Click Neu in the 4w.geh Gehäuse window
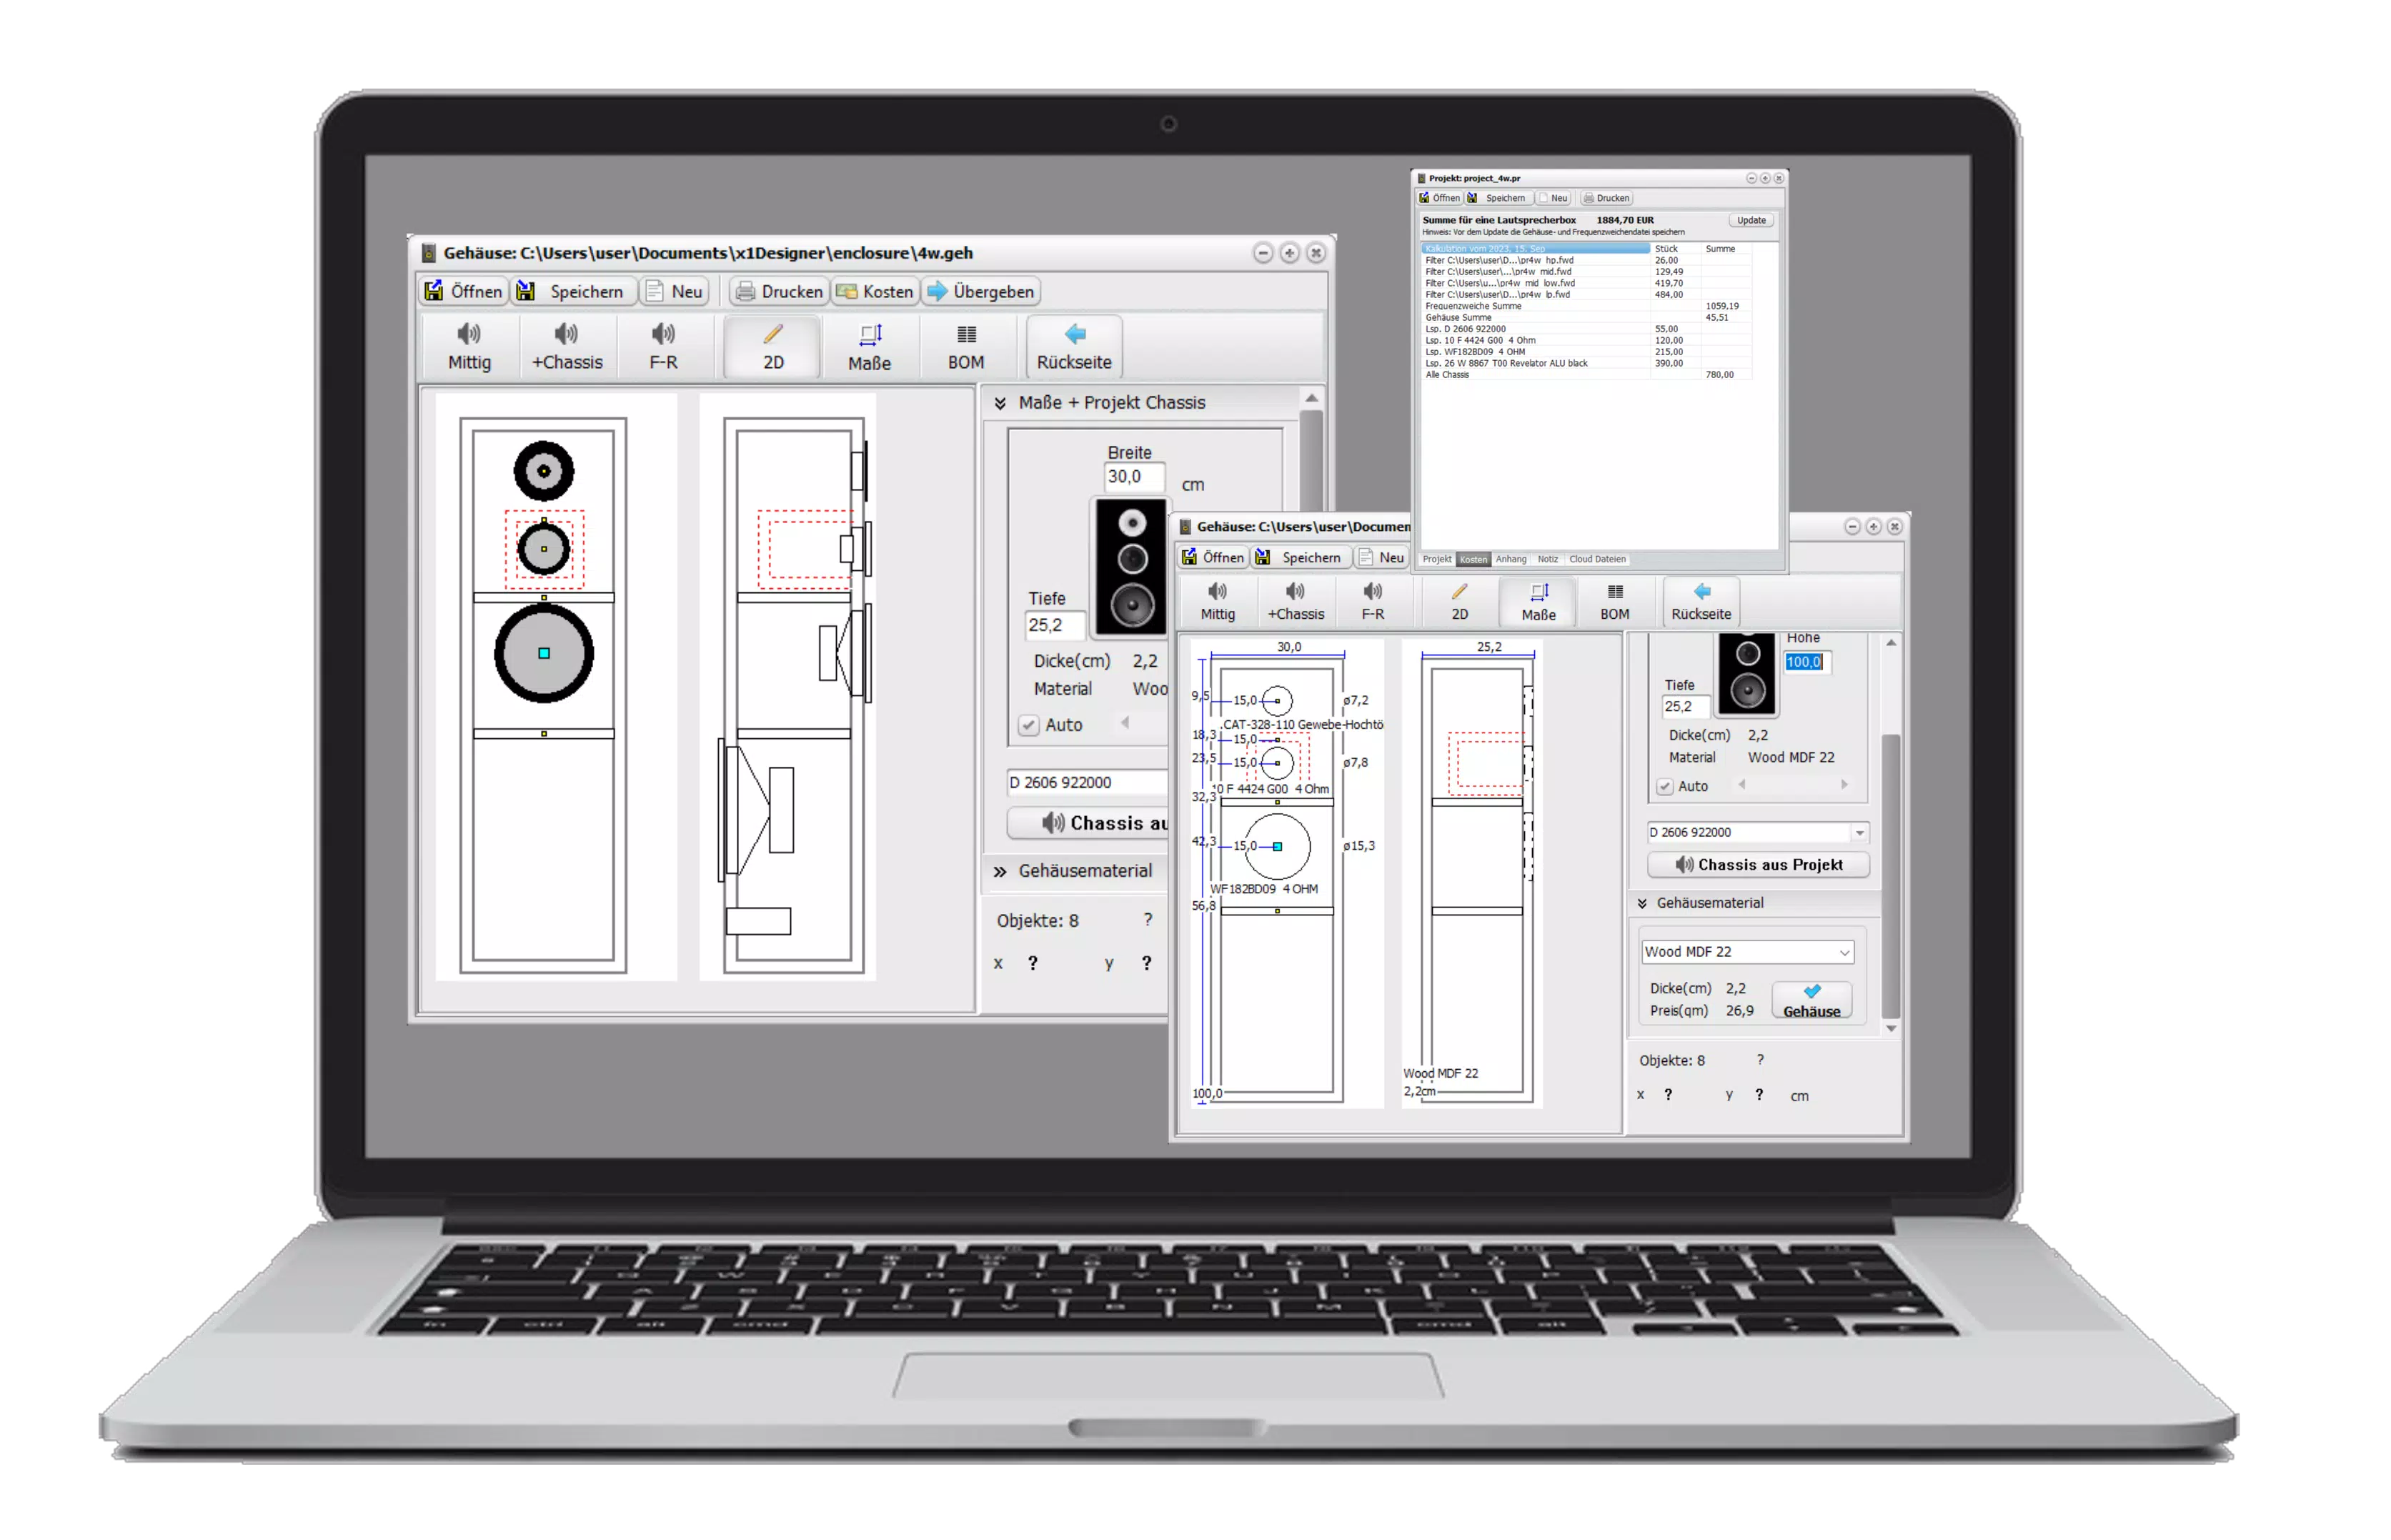 point(675,291)
